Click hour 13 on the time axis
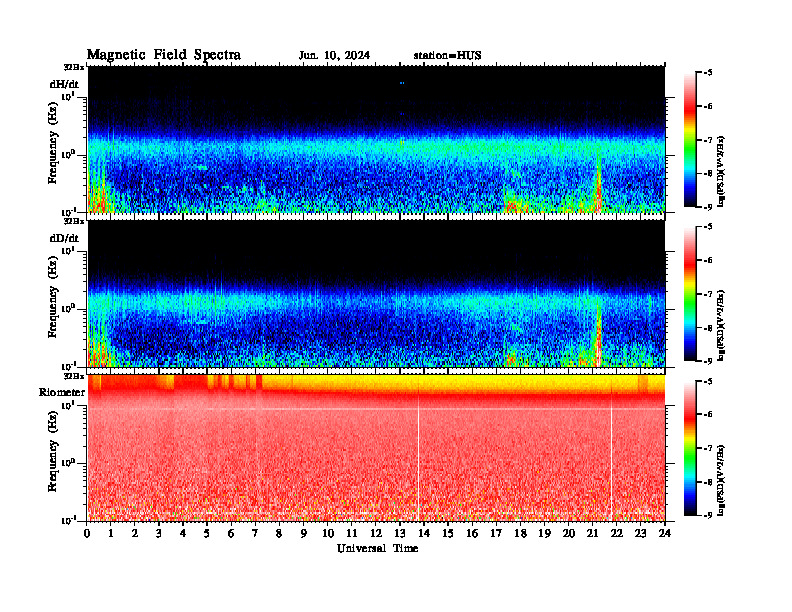The height and width of the screenshot is (612, 792). (400, 534)
